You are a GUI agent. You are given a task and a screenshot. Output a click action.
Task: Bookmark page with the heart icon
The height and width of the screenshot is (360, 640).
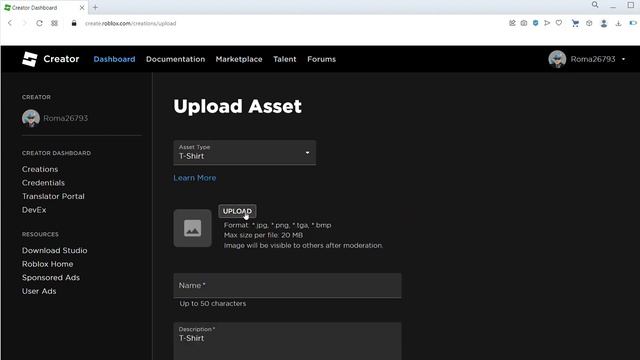559,23
